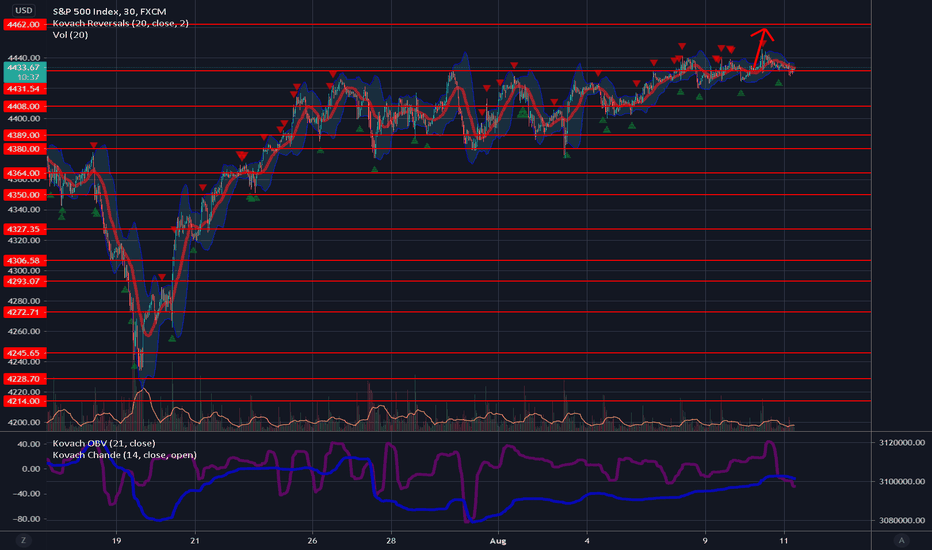932x550 pixels.
Task: Select the Vol (20) indicator legend
Action: point(70,35)
